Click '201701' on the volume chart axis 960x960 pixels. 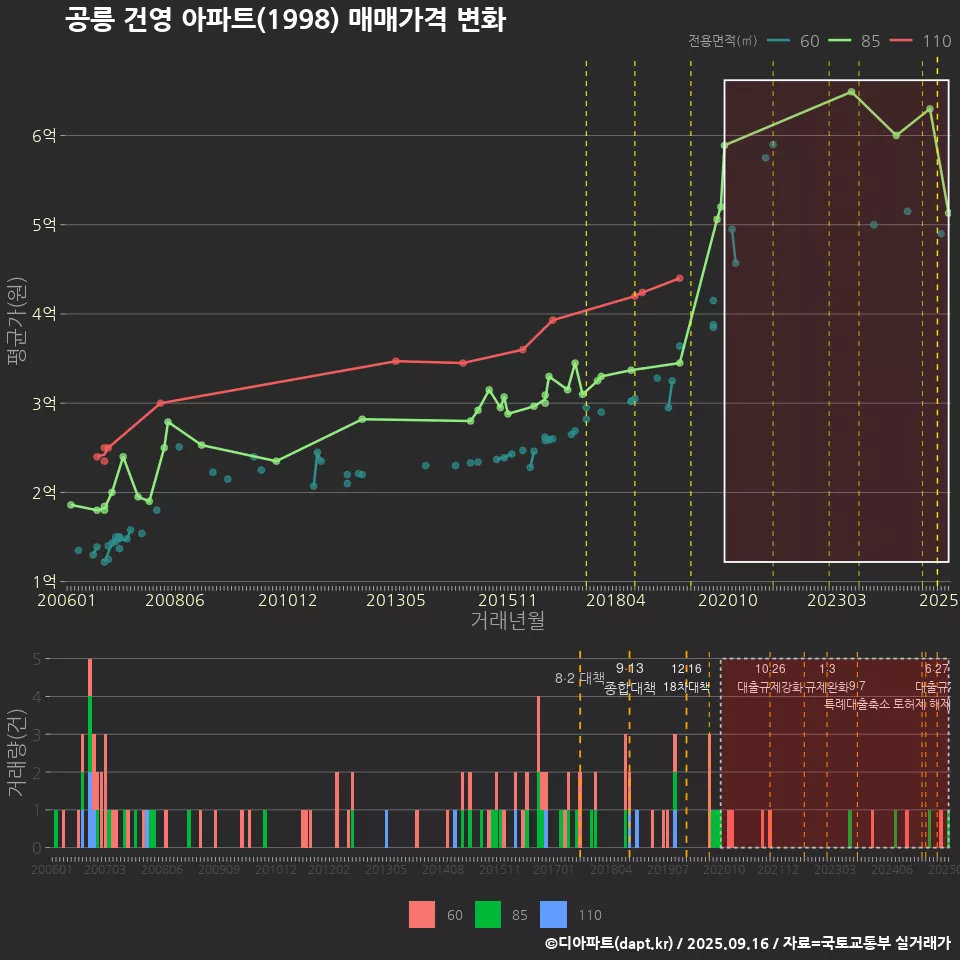(553, 869)
